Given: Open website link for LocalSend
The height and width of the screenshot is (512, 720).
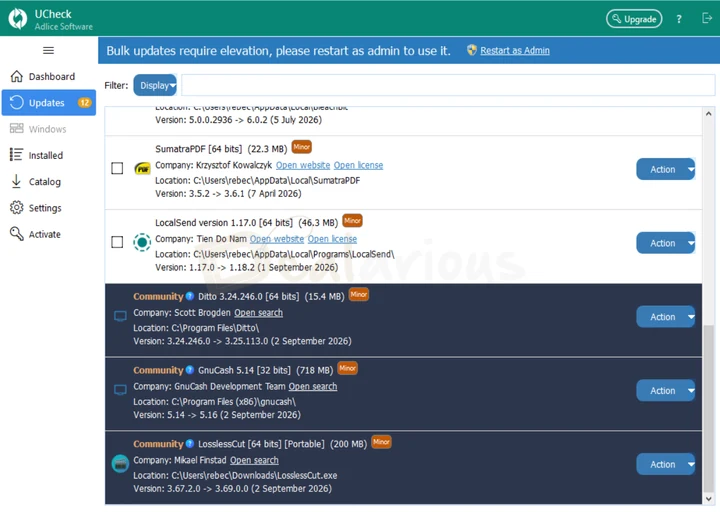Looking at the screenshot, I should tap(277, 239).
